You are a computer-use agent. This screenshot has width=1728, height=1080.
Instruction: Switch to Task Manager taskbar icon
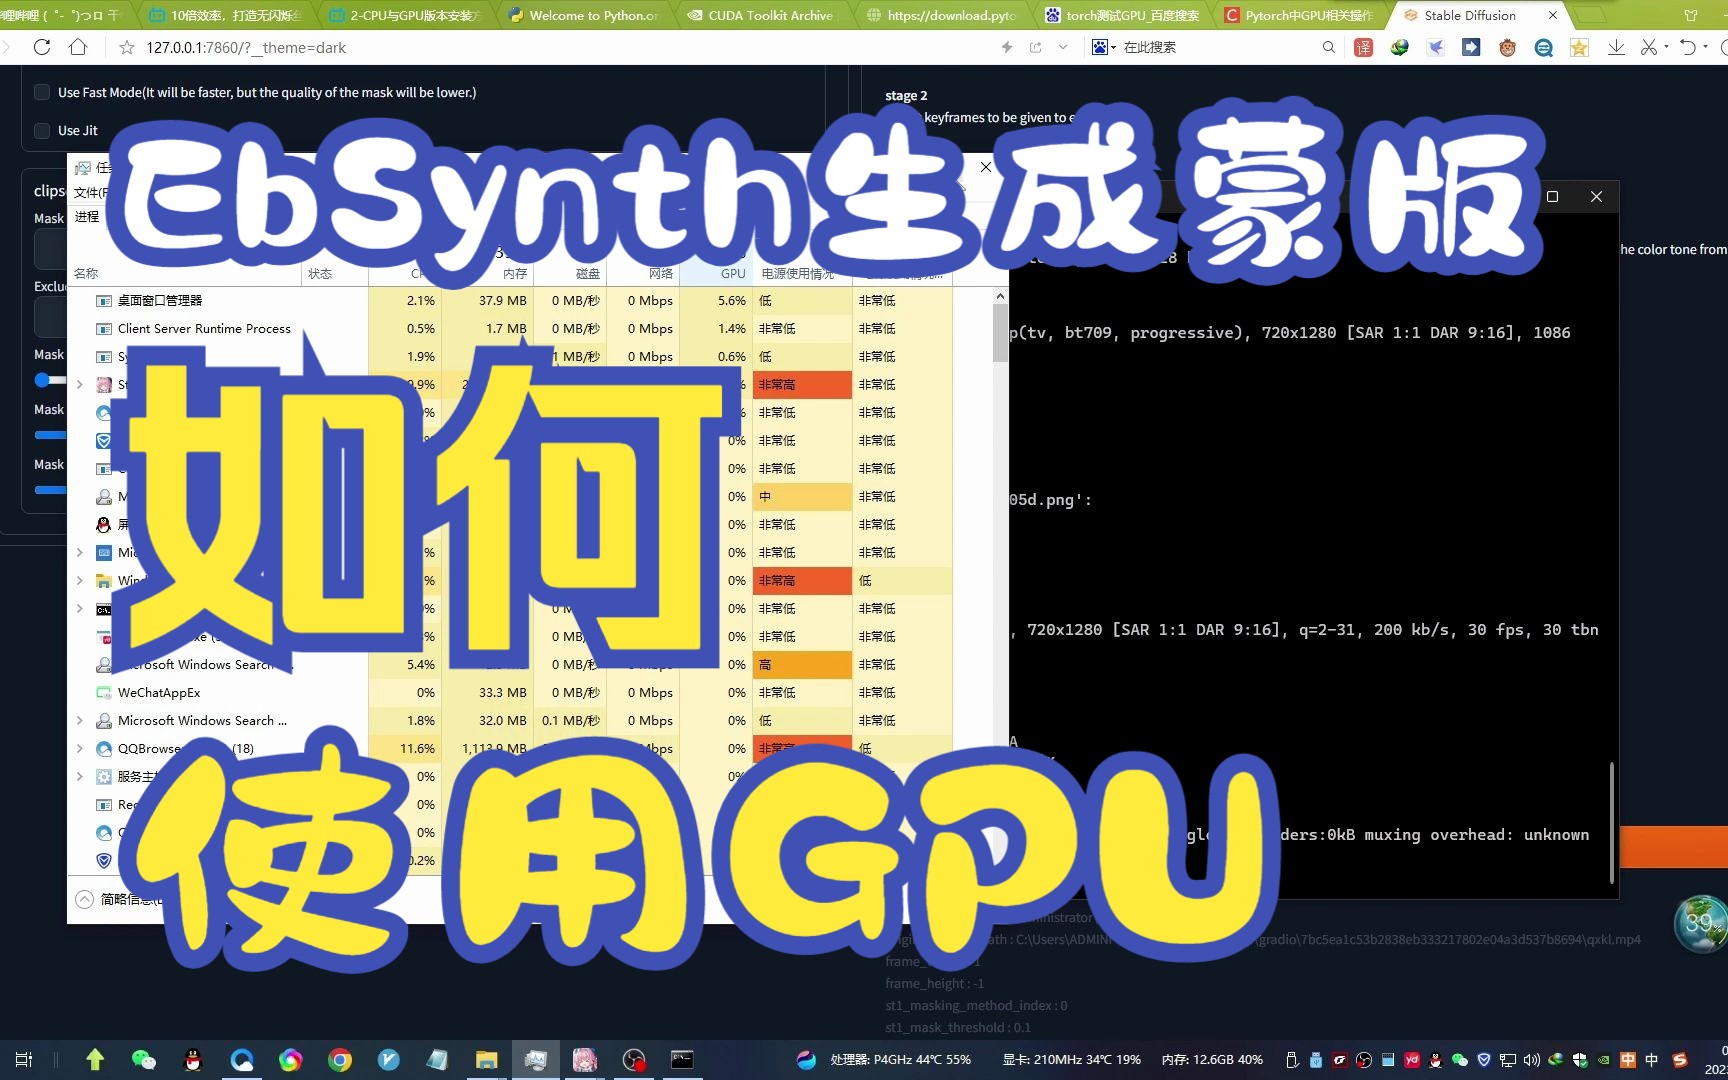(535, 1059)
